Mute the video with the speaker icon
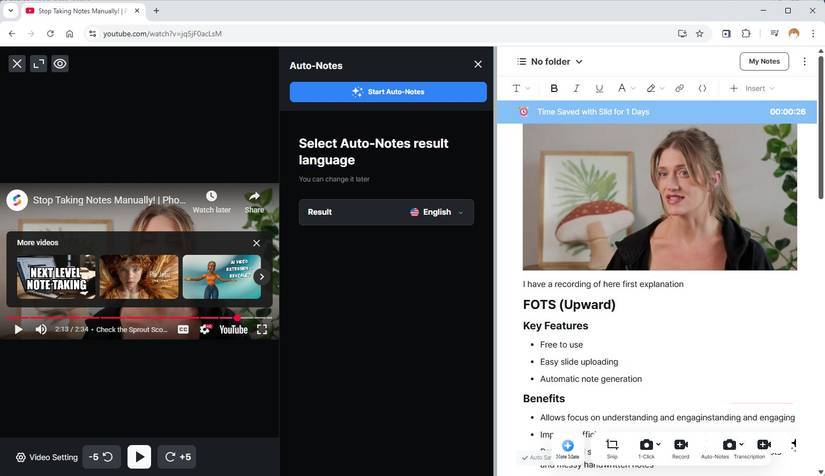 41,329
